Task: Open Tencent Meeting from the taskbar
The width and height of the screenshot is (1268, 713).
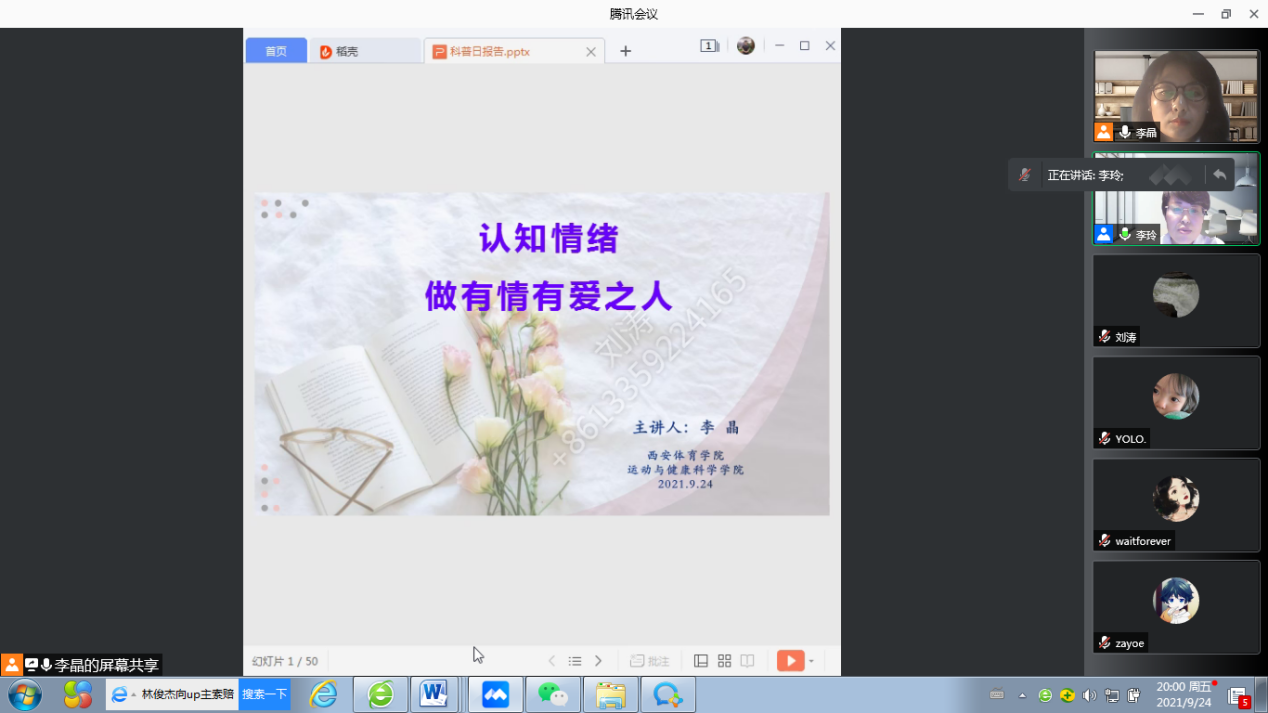Action: pos(496,694)
